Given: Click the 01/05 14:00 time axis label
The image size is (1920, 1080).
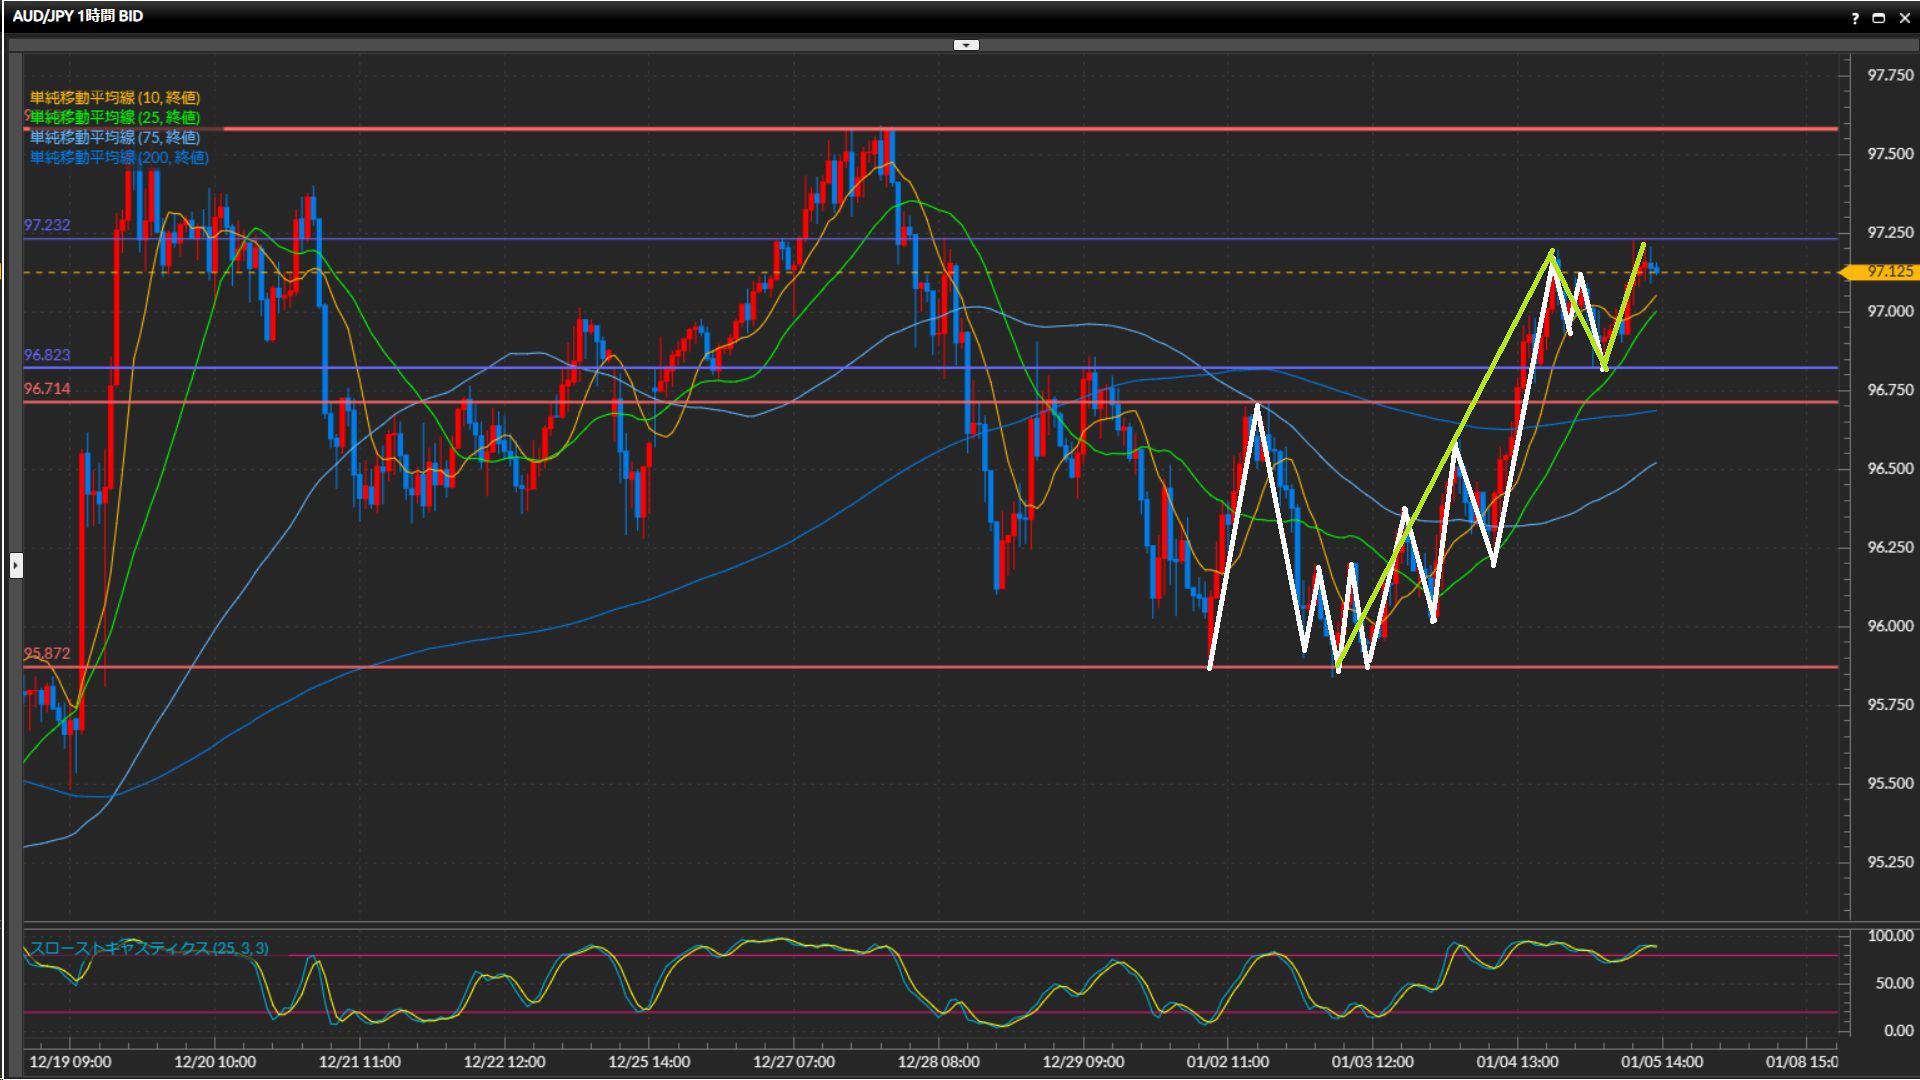Looking at the screenshot, I should point(1661,1062).
